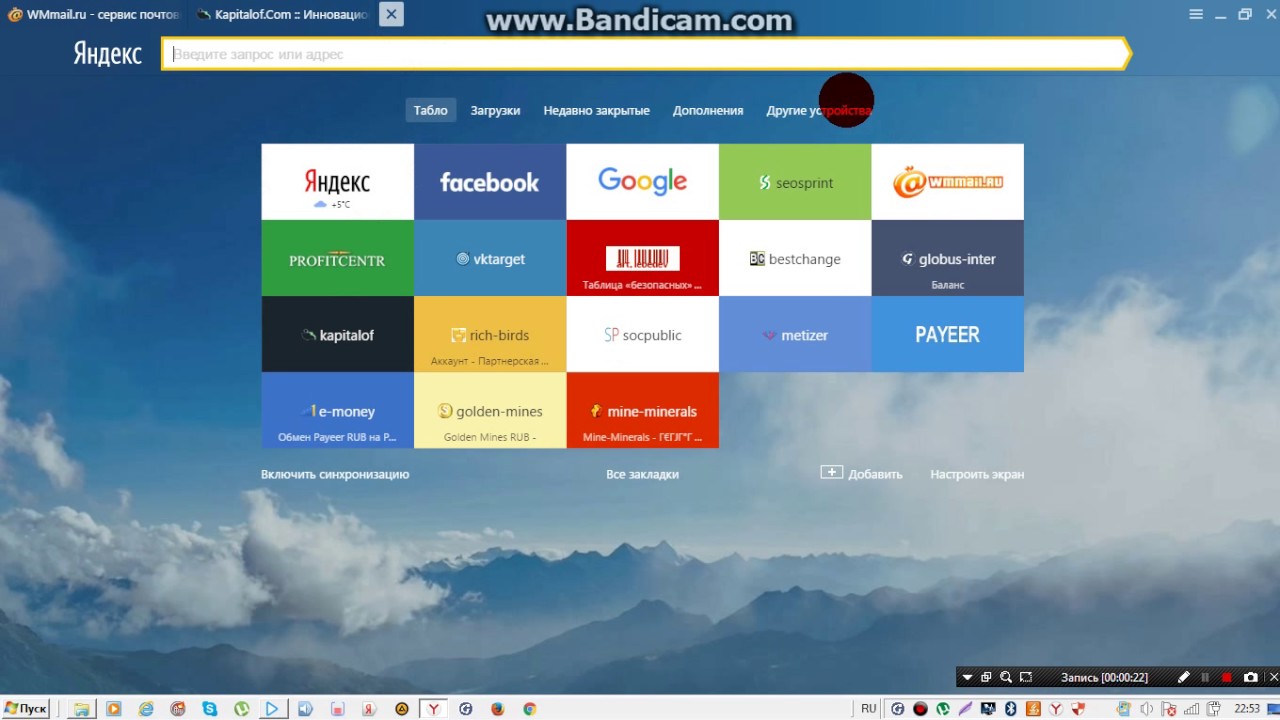
Task: Click system volume tray icon
Action: [1146, 709]
